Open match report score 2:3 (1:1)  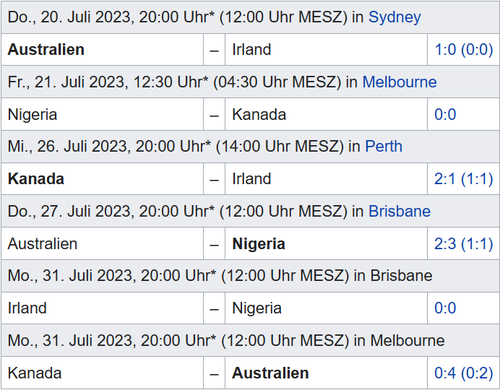[464, 244]
